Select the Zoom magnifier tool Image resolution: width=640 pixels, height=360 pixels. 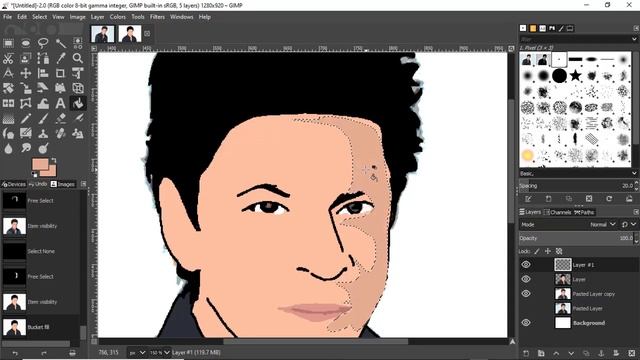tap(78, 58)
